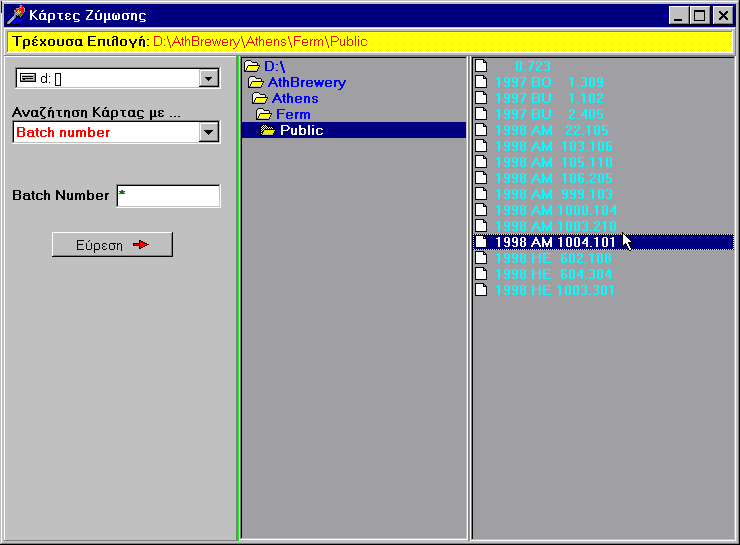
Task: Select the Athens folder label in tree
Action: click(x=295, y=99)
